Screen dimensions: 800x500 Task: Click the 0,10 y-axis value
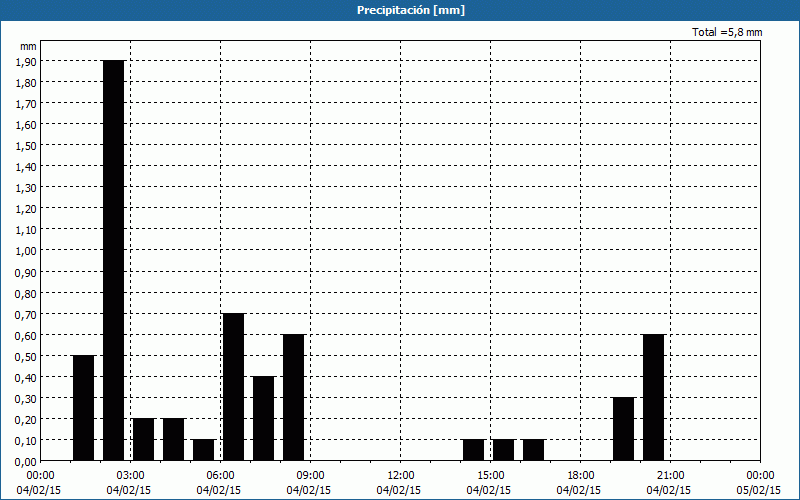26,440
